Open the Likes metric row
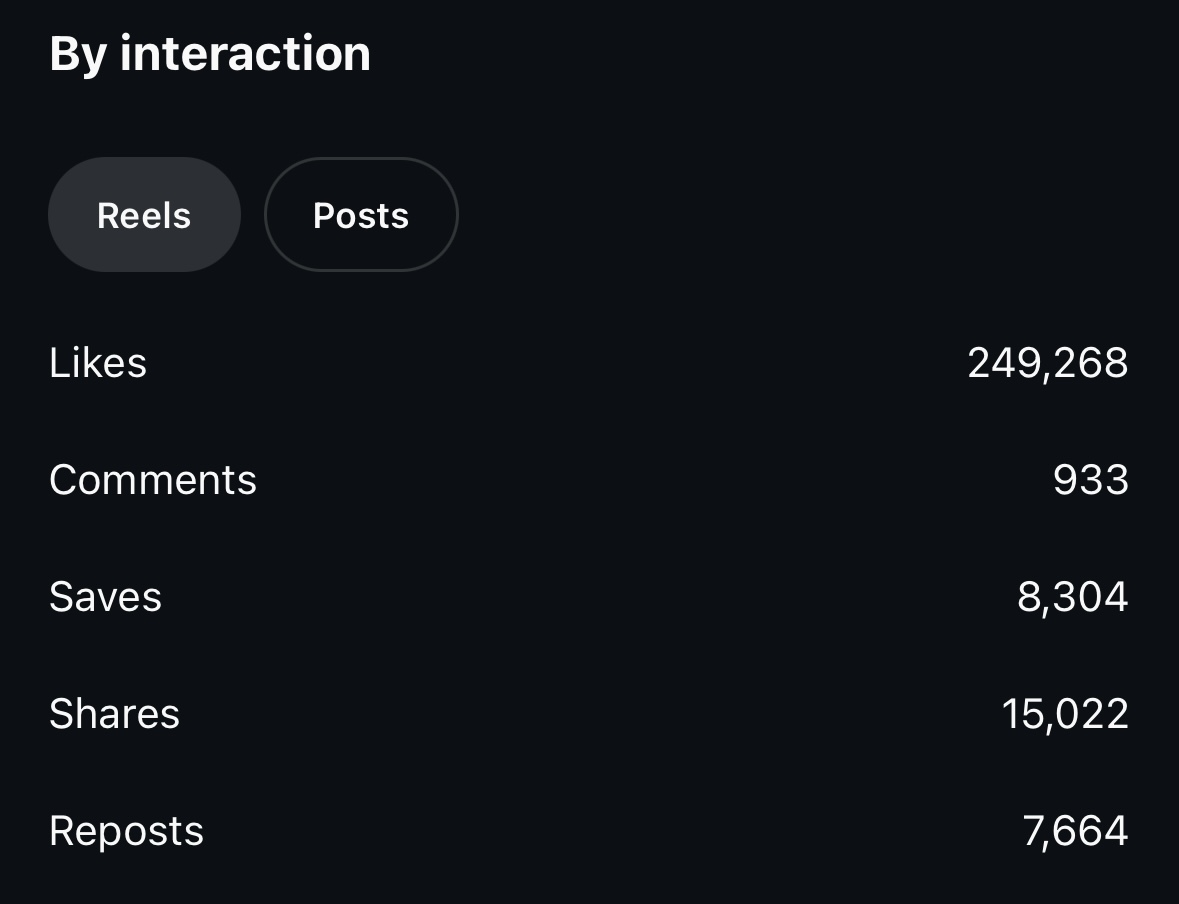This screenshot has height=904, width=1179. point(589,363)
